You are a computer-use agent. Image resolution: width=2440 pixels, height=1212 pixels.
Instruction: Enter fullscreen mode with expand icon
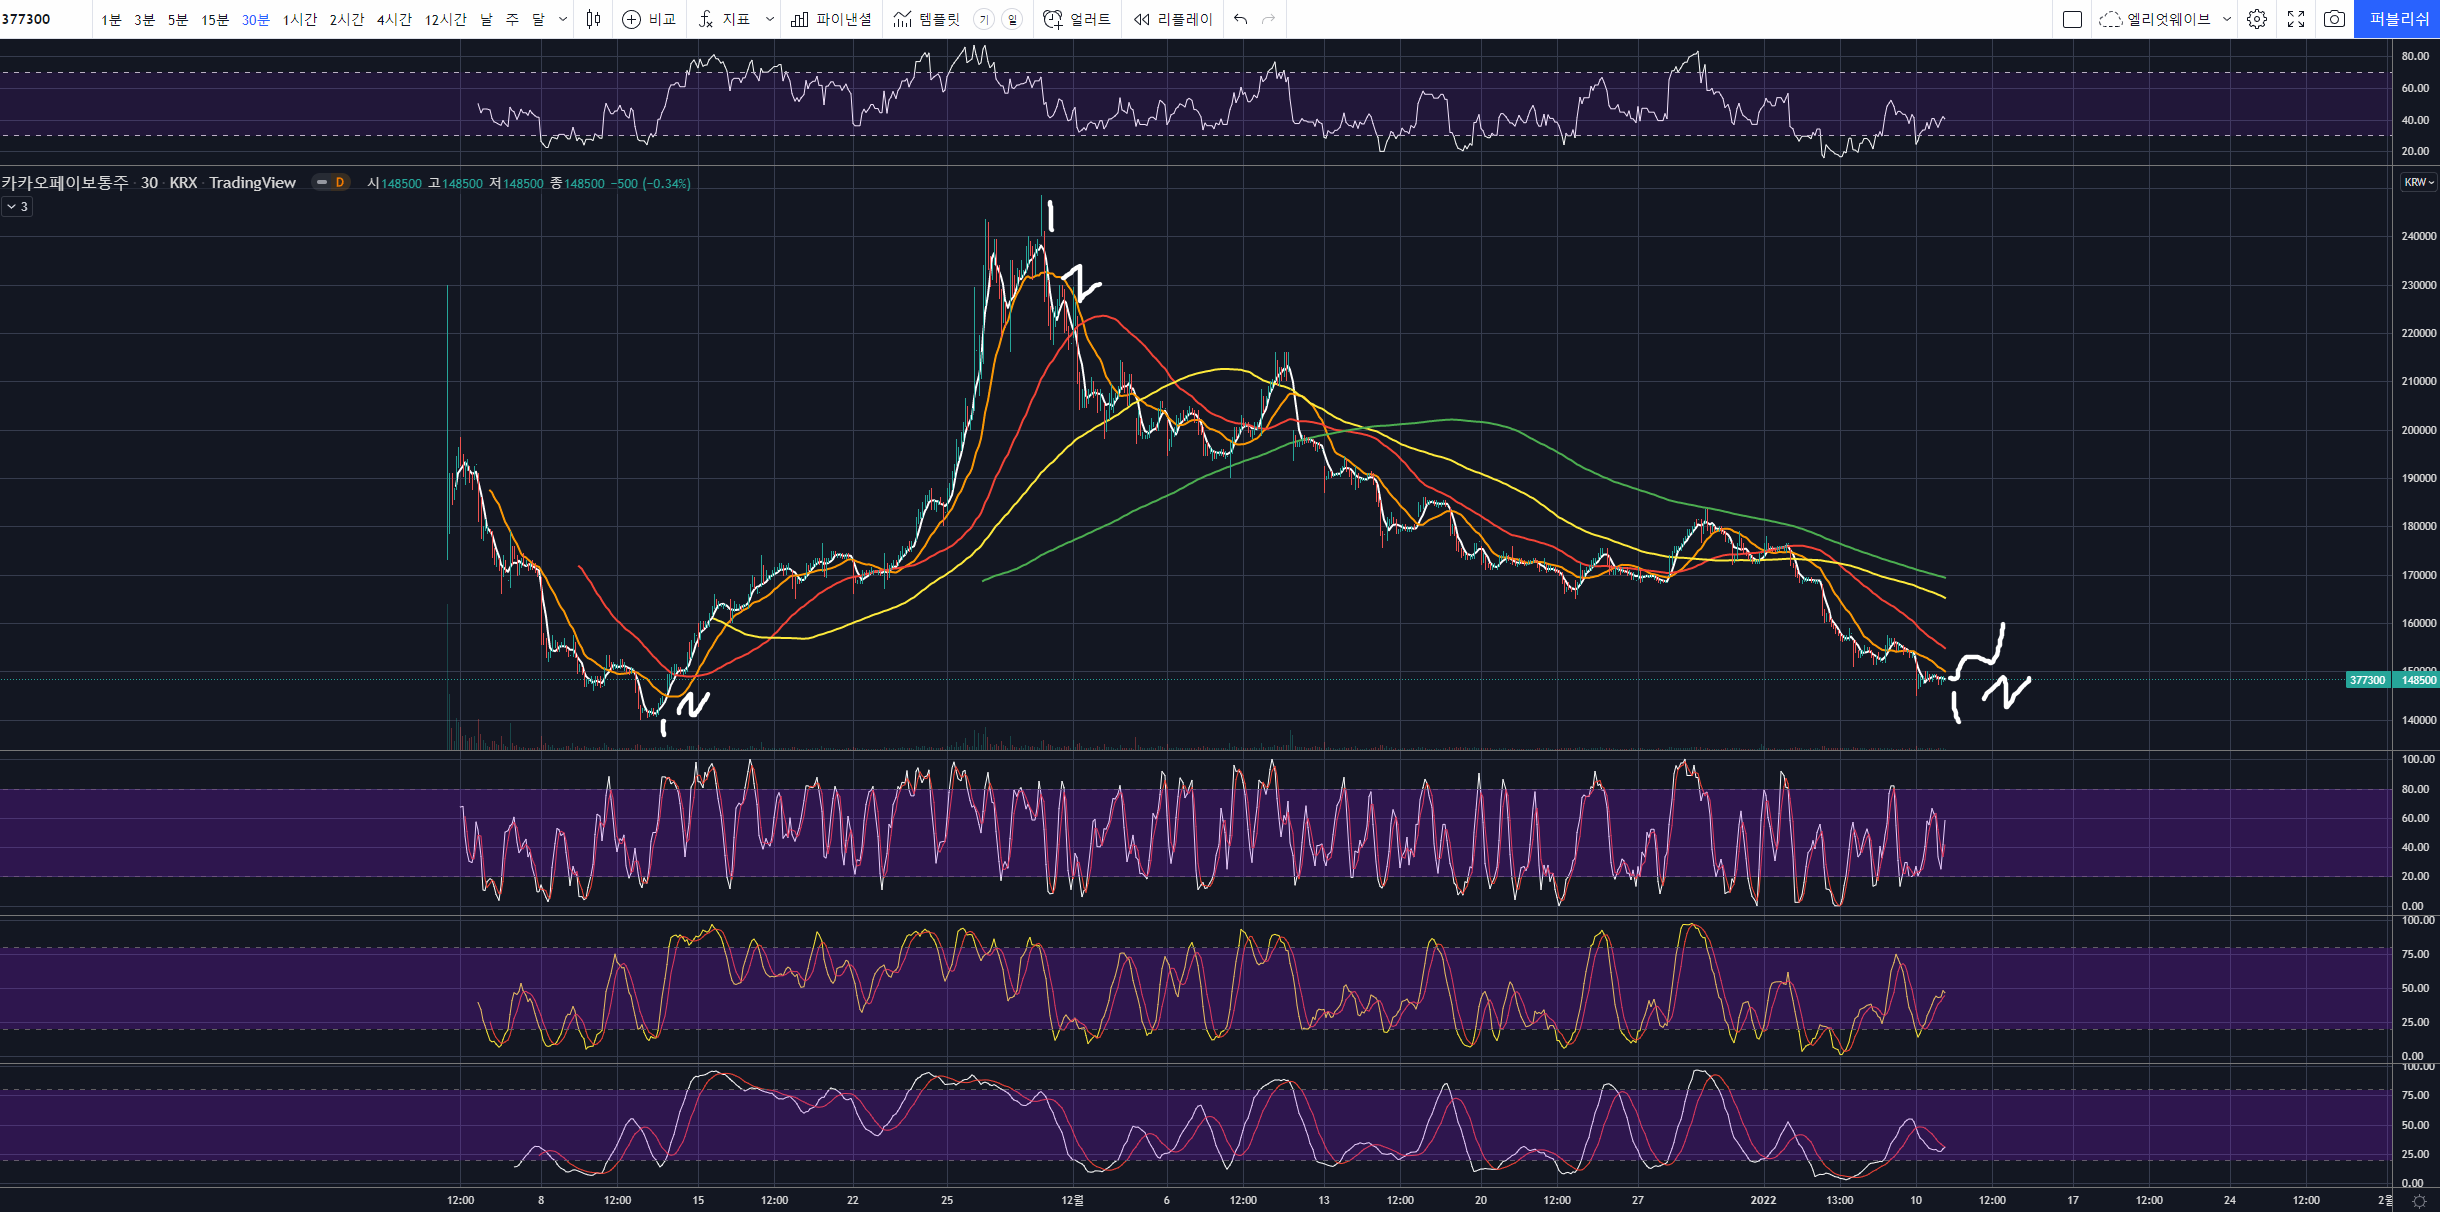coord(2296,19)
